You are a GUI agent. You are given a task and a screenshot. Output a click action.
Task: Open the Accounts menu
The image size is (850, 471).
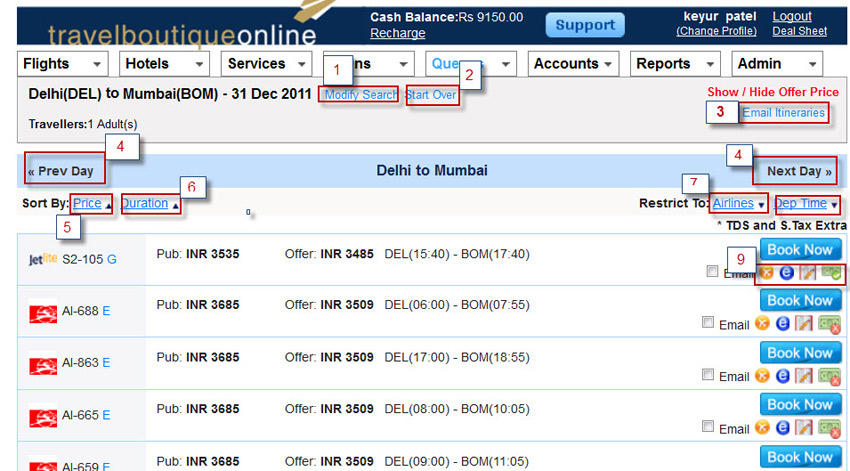pos(574,64)
